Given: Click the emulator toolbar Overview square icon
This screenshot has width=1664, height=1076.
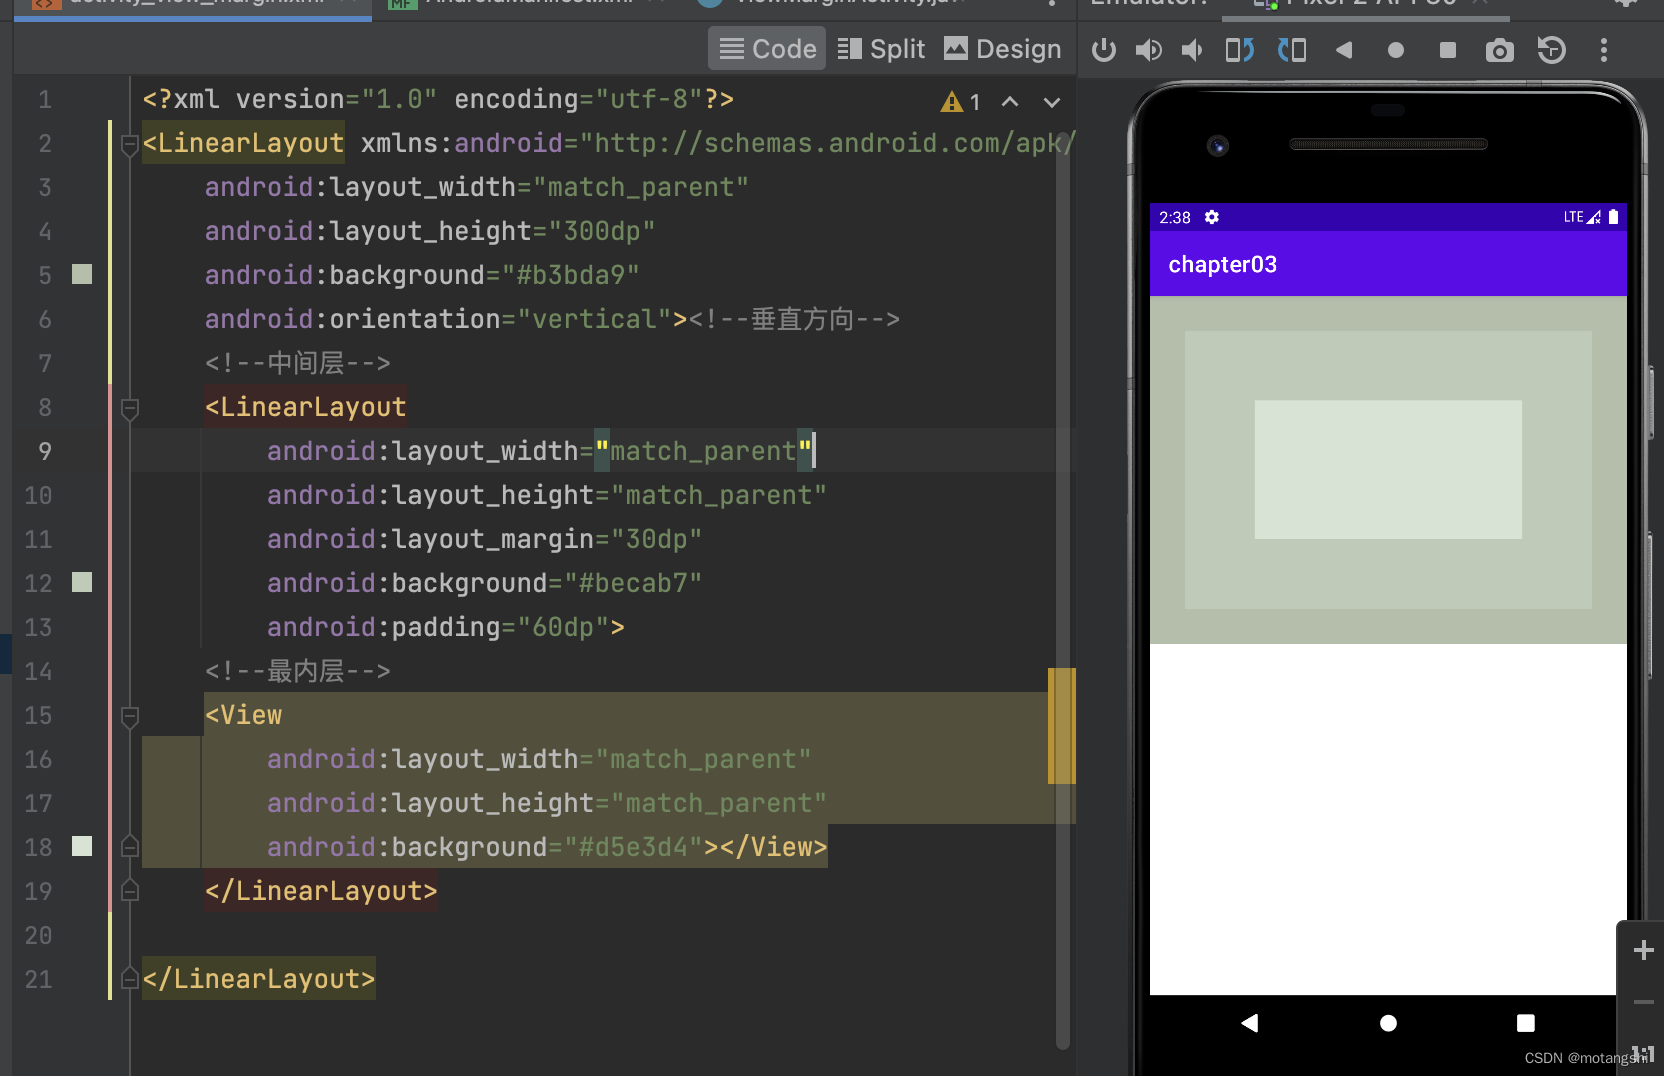Looking at the screenshot, I should tap(1447, 50).
